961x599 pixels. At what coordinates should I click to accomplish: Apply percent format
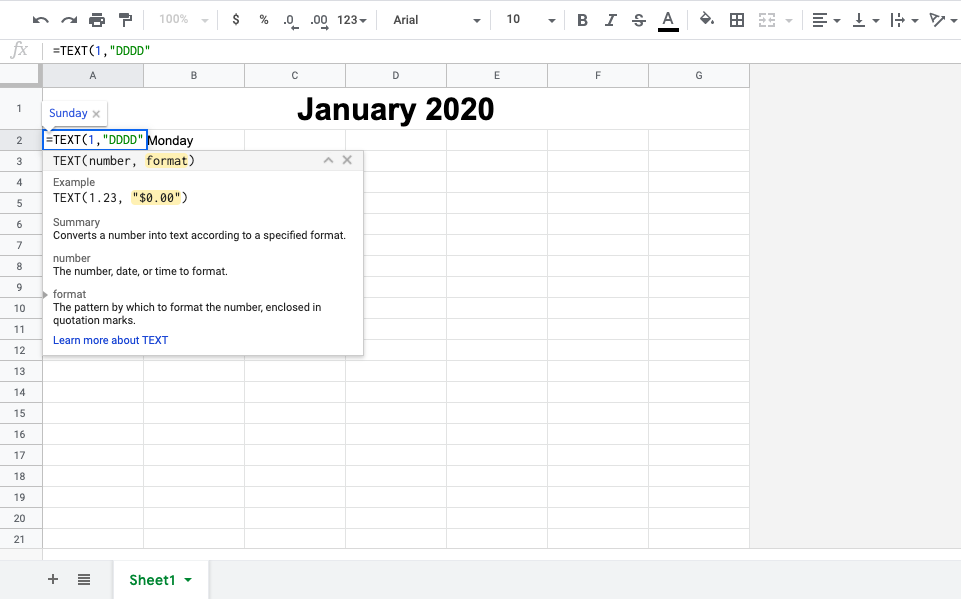tap(265, 19)
